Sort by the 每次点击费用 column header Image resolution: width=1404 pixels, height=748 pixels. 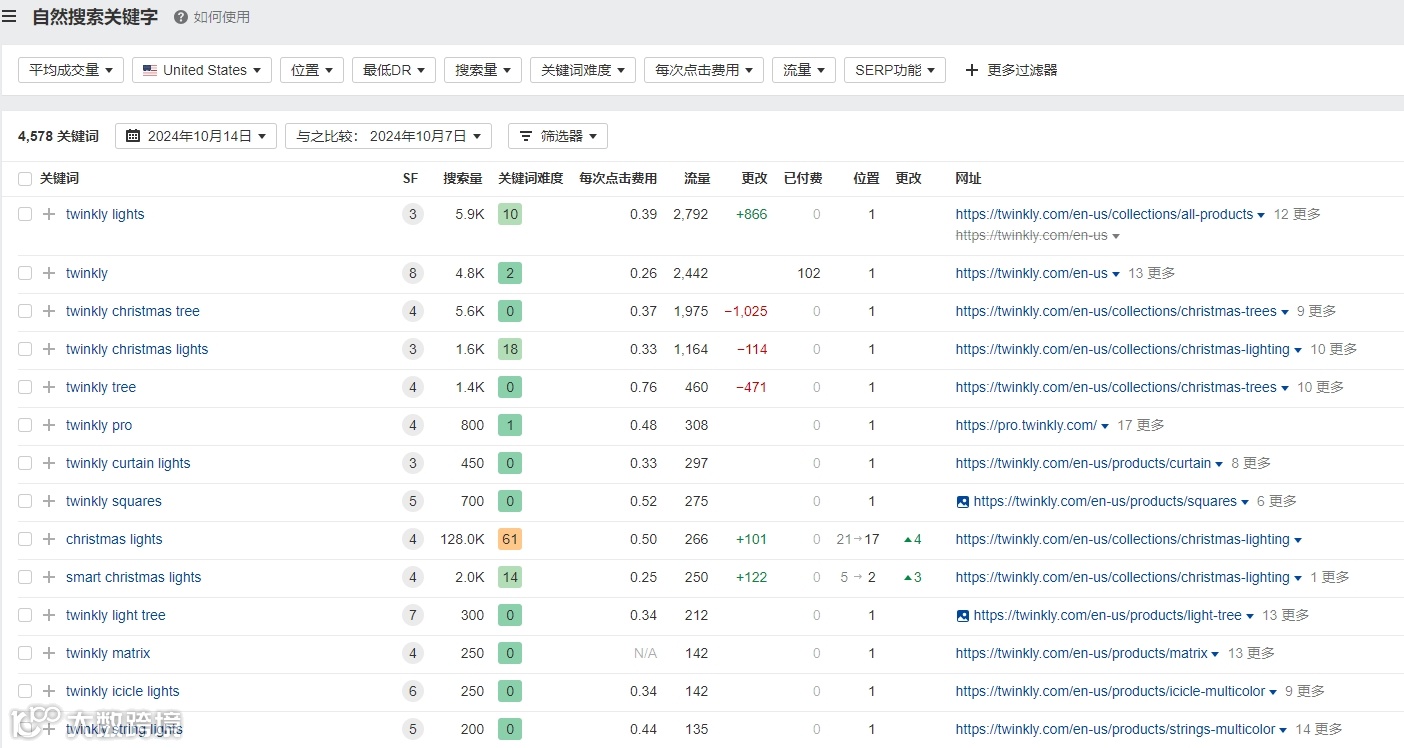pyautogui.click(x=618, y=179)
